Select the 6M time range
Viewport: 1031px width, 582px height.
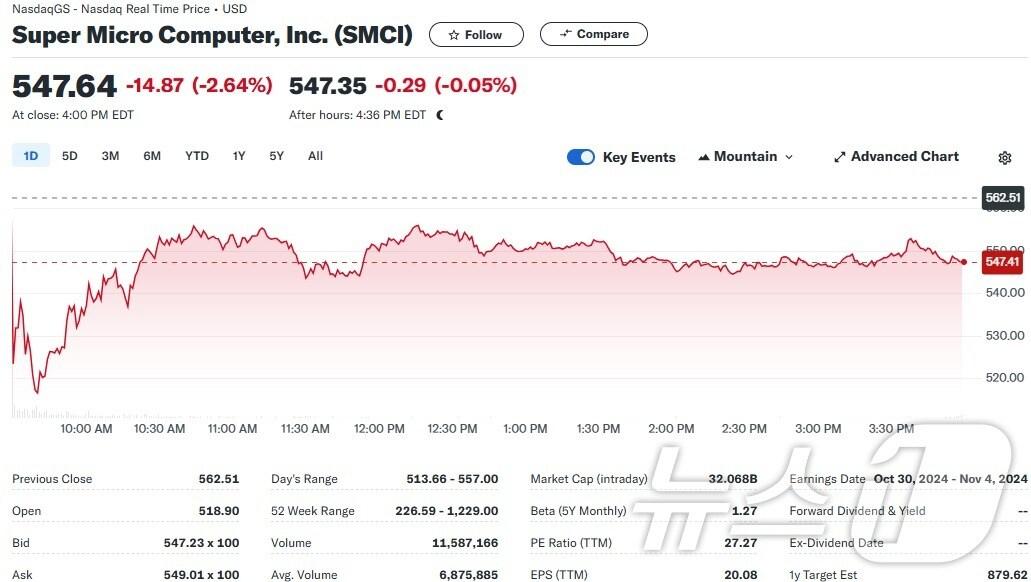click(x=152, y=156)
